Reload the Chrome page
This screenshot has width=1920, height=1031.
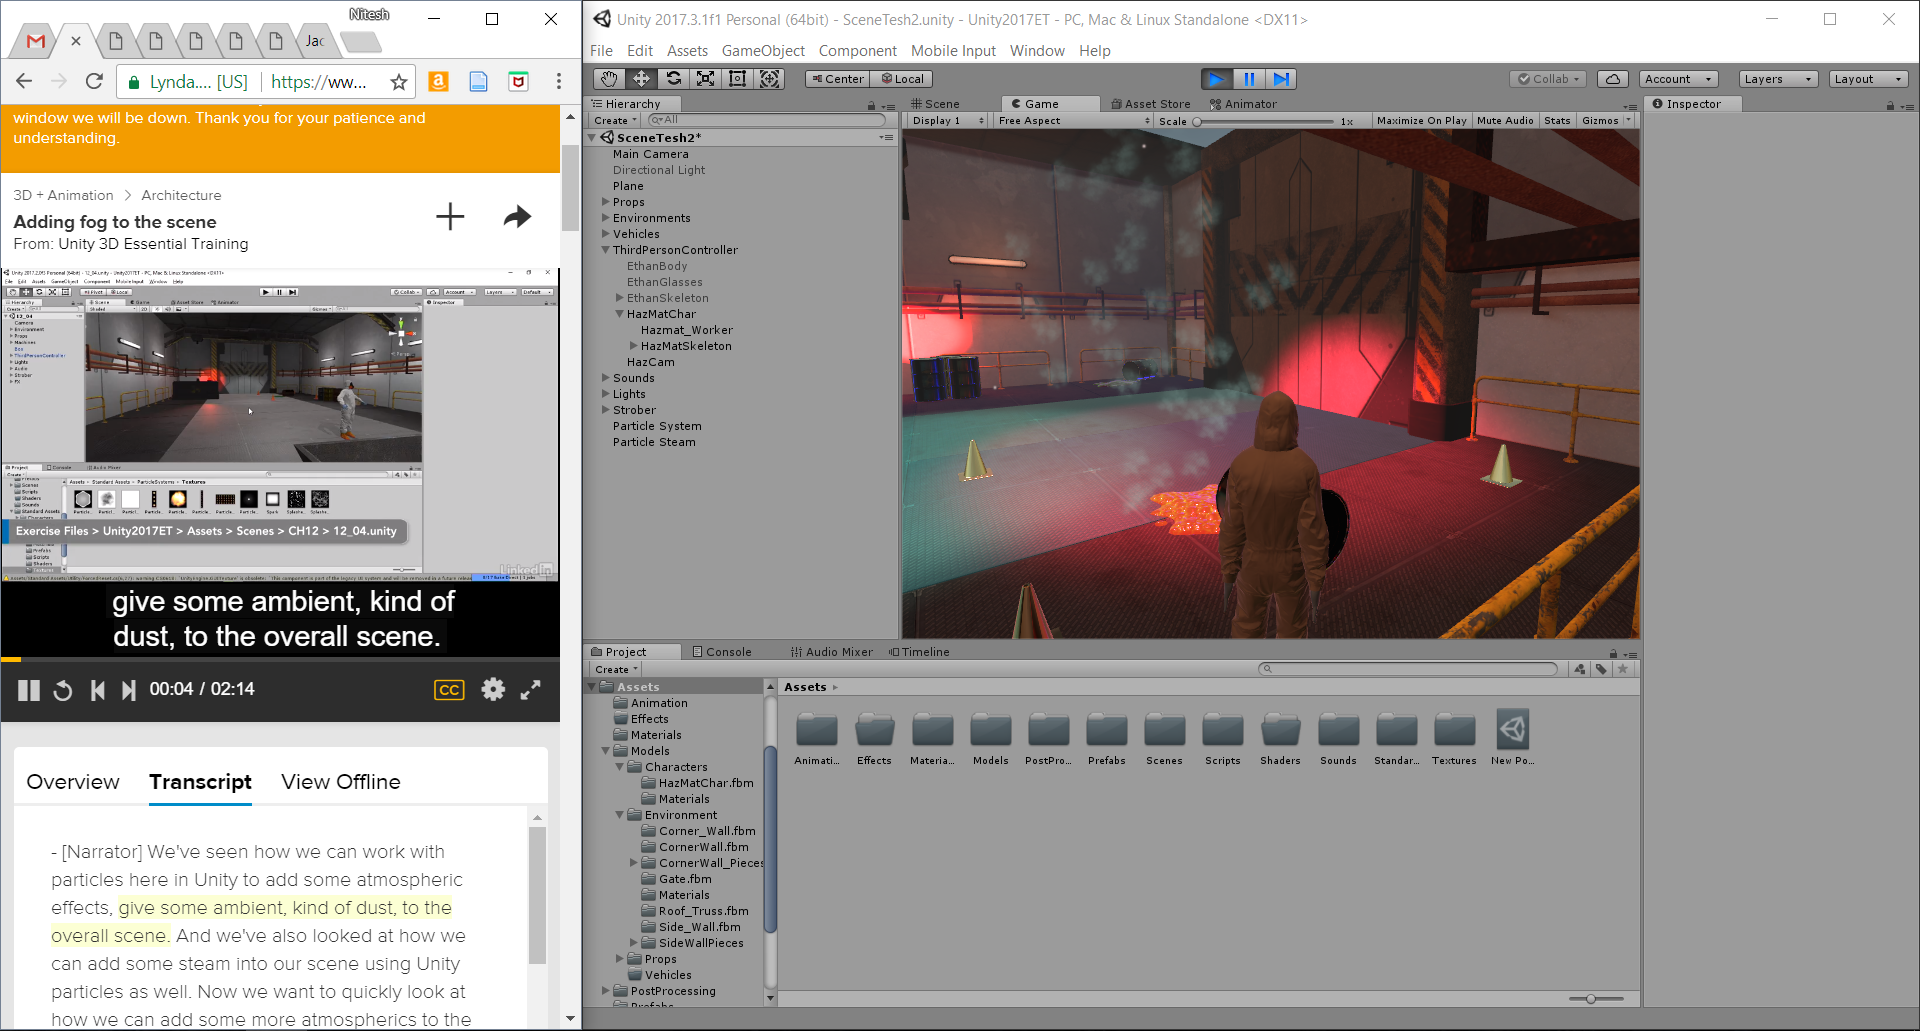pos(94,82)
